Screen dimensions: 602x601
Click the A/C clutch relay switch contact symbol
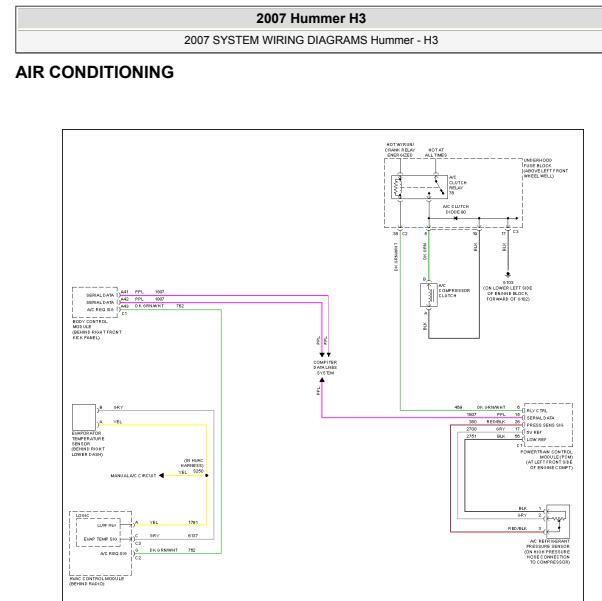438,186
